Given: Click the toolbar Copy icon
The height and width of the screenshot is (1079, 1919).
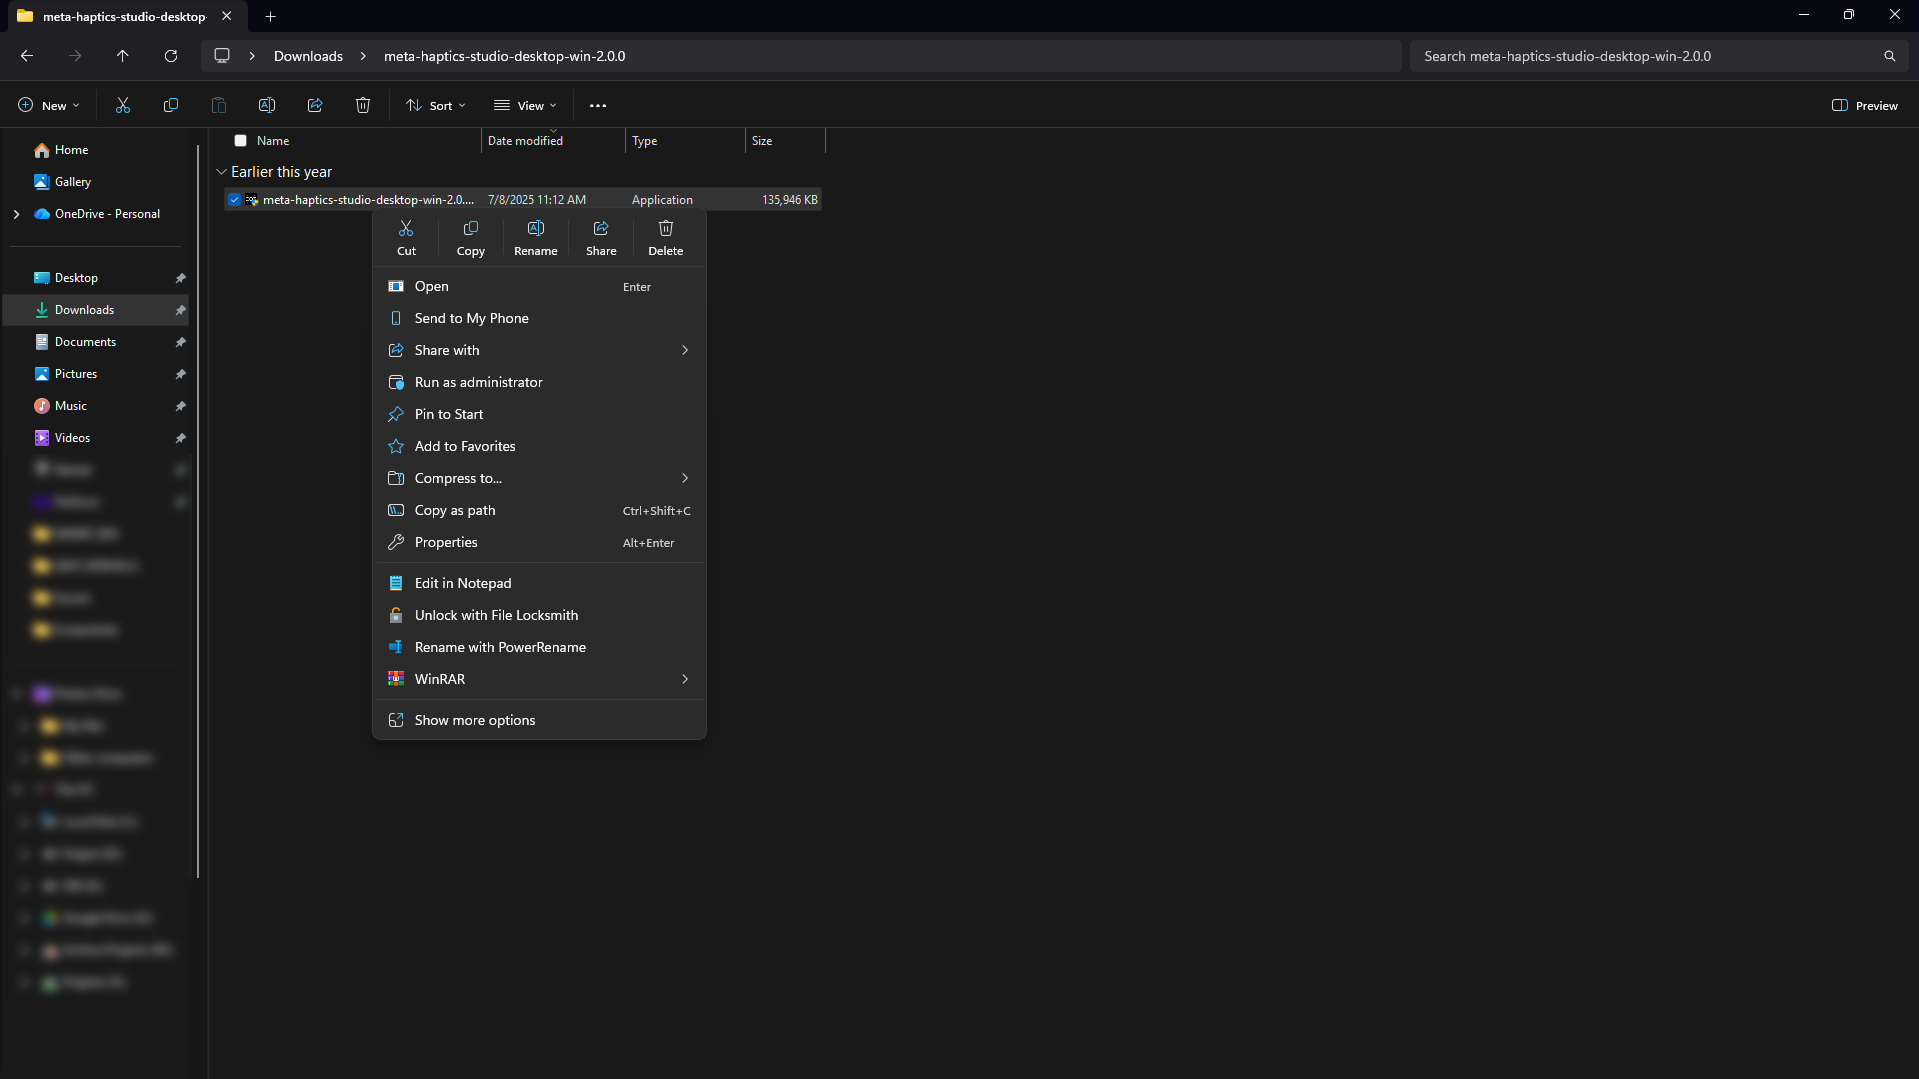Looking at the screenshot, I should pos(171,105).
